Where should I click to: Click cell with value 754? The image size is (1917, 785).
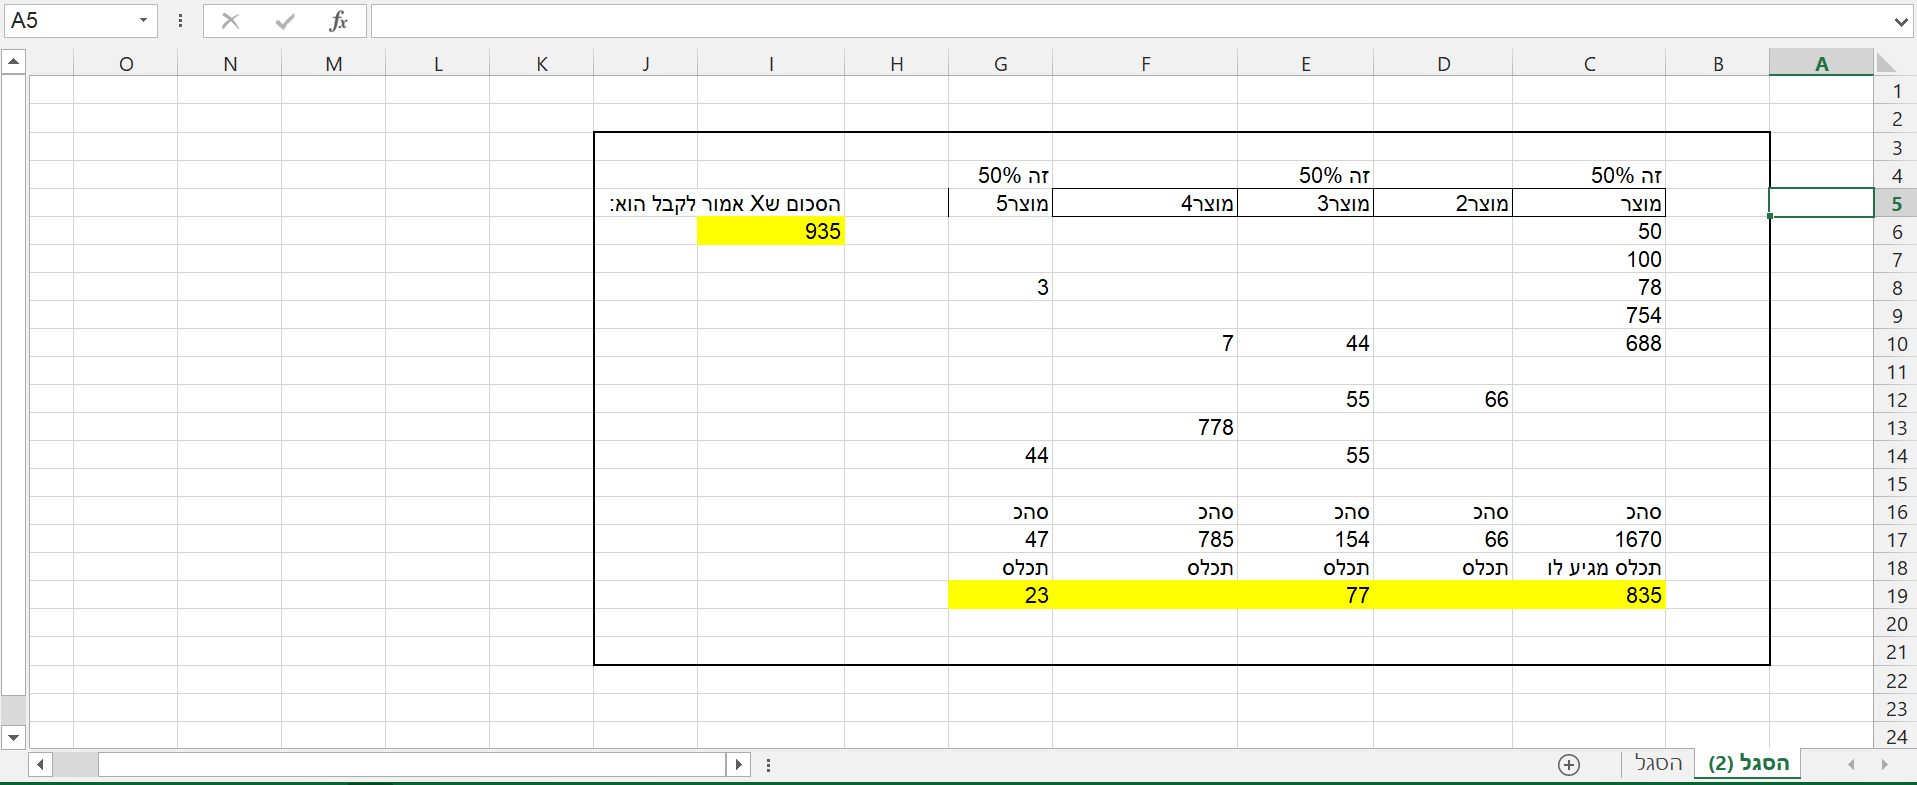tap(1589, 315)
